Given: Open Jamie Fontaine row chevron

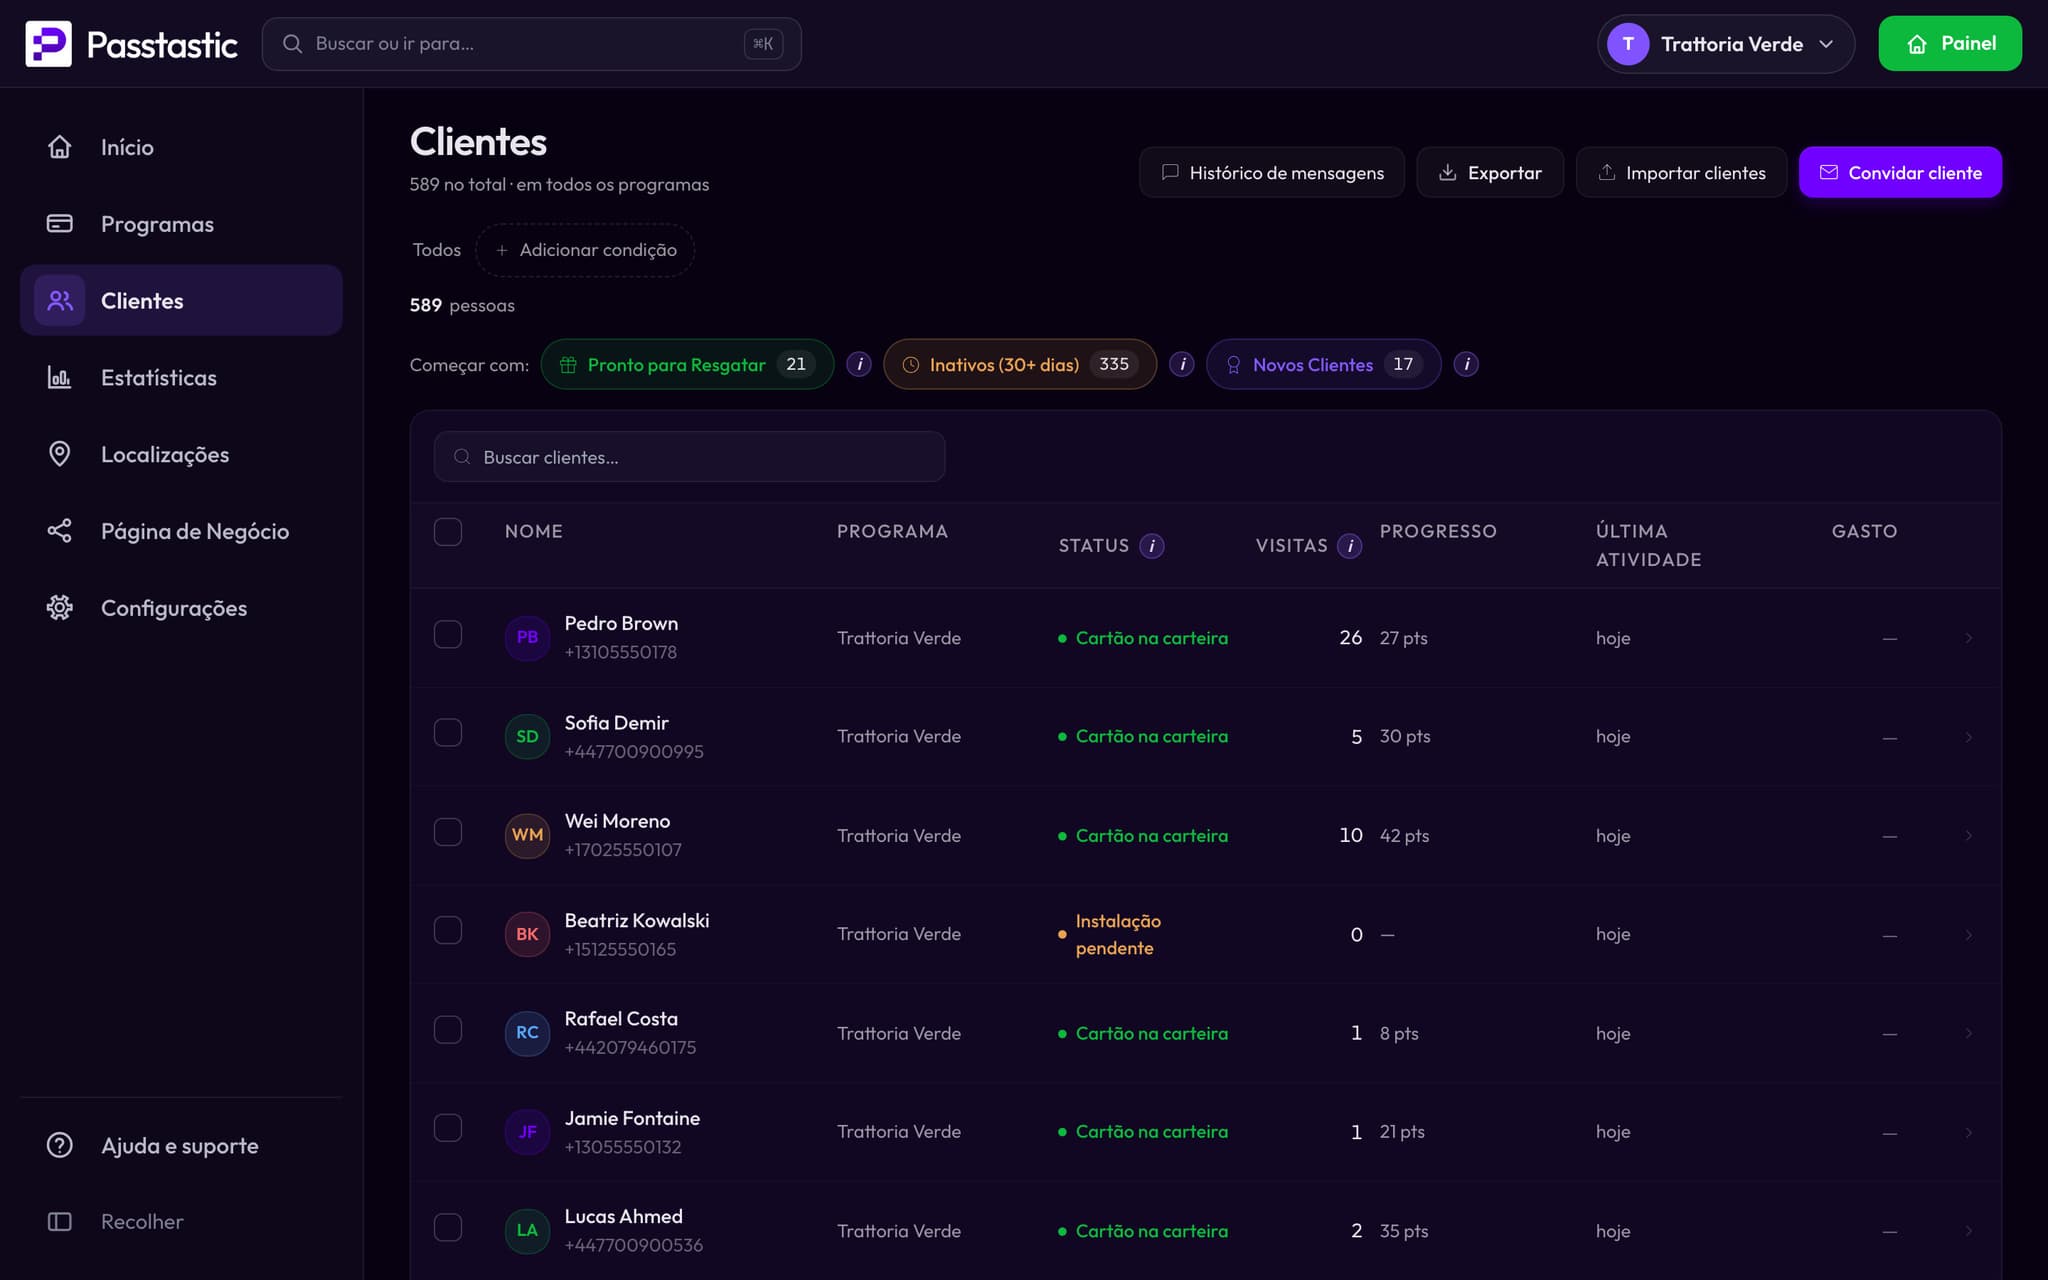Looking at the screenshot, I should tap(1968, 1133).
